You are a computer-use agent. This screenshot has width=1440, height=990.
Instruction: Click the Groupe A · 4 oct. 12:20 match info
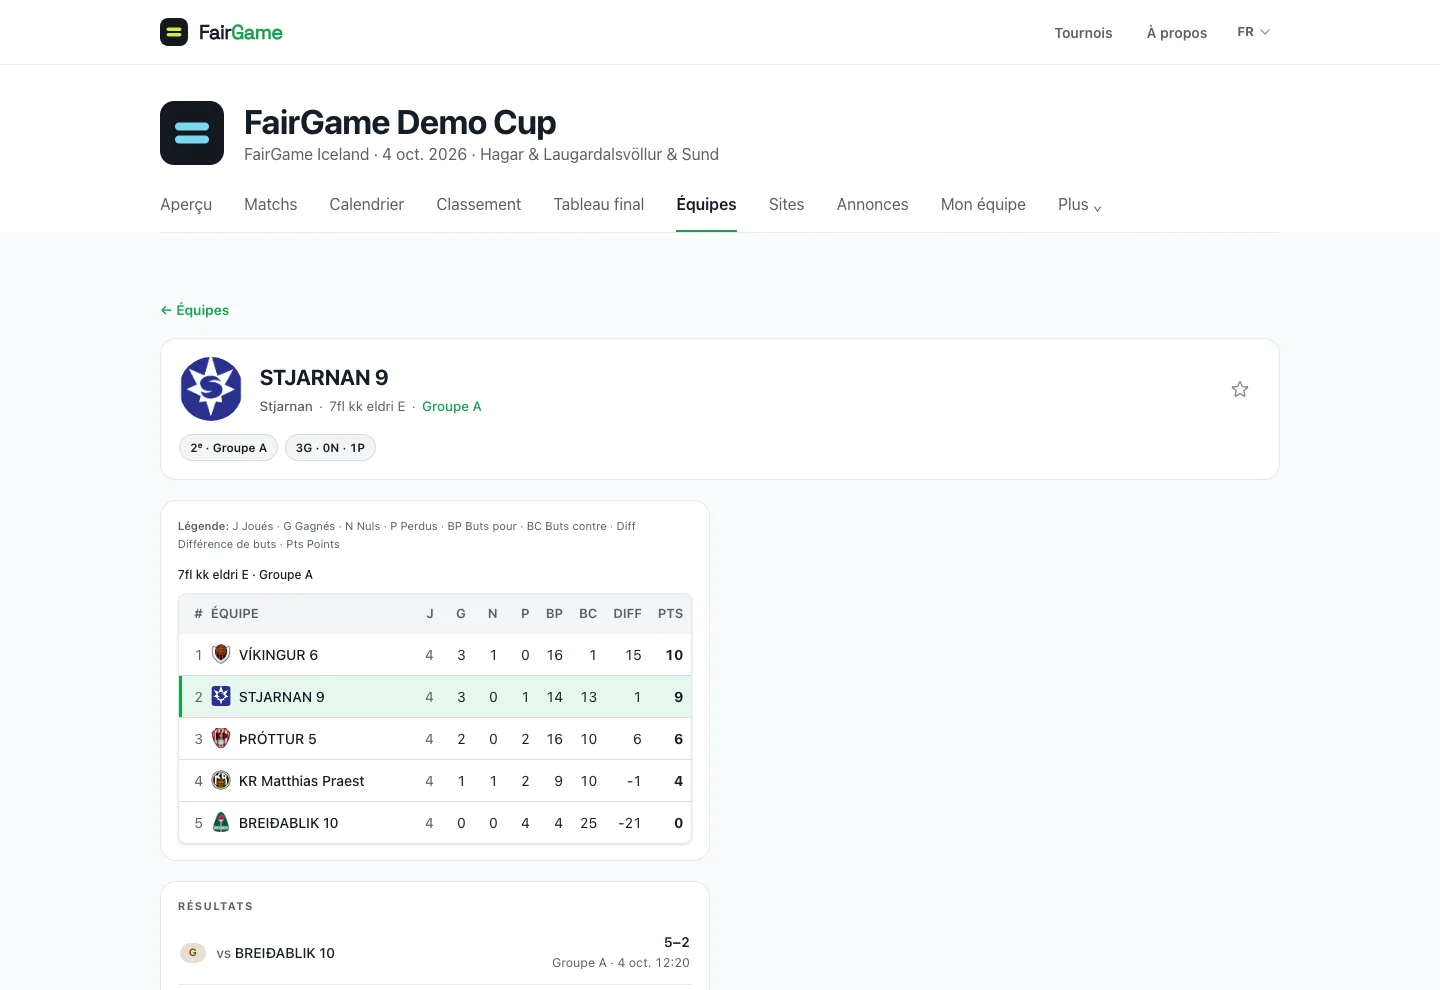coord(621,963)
